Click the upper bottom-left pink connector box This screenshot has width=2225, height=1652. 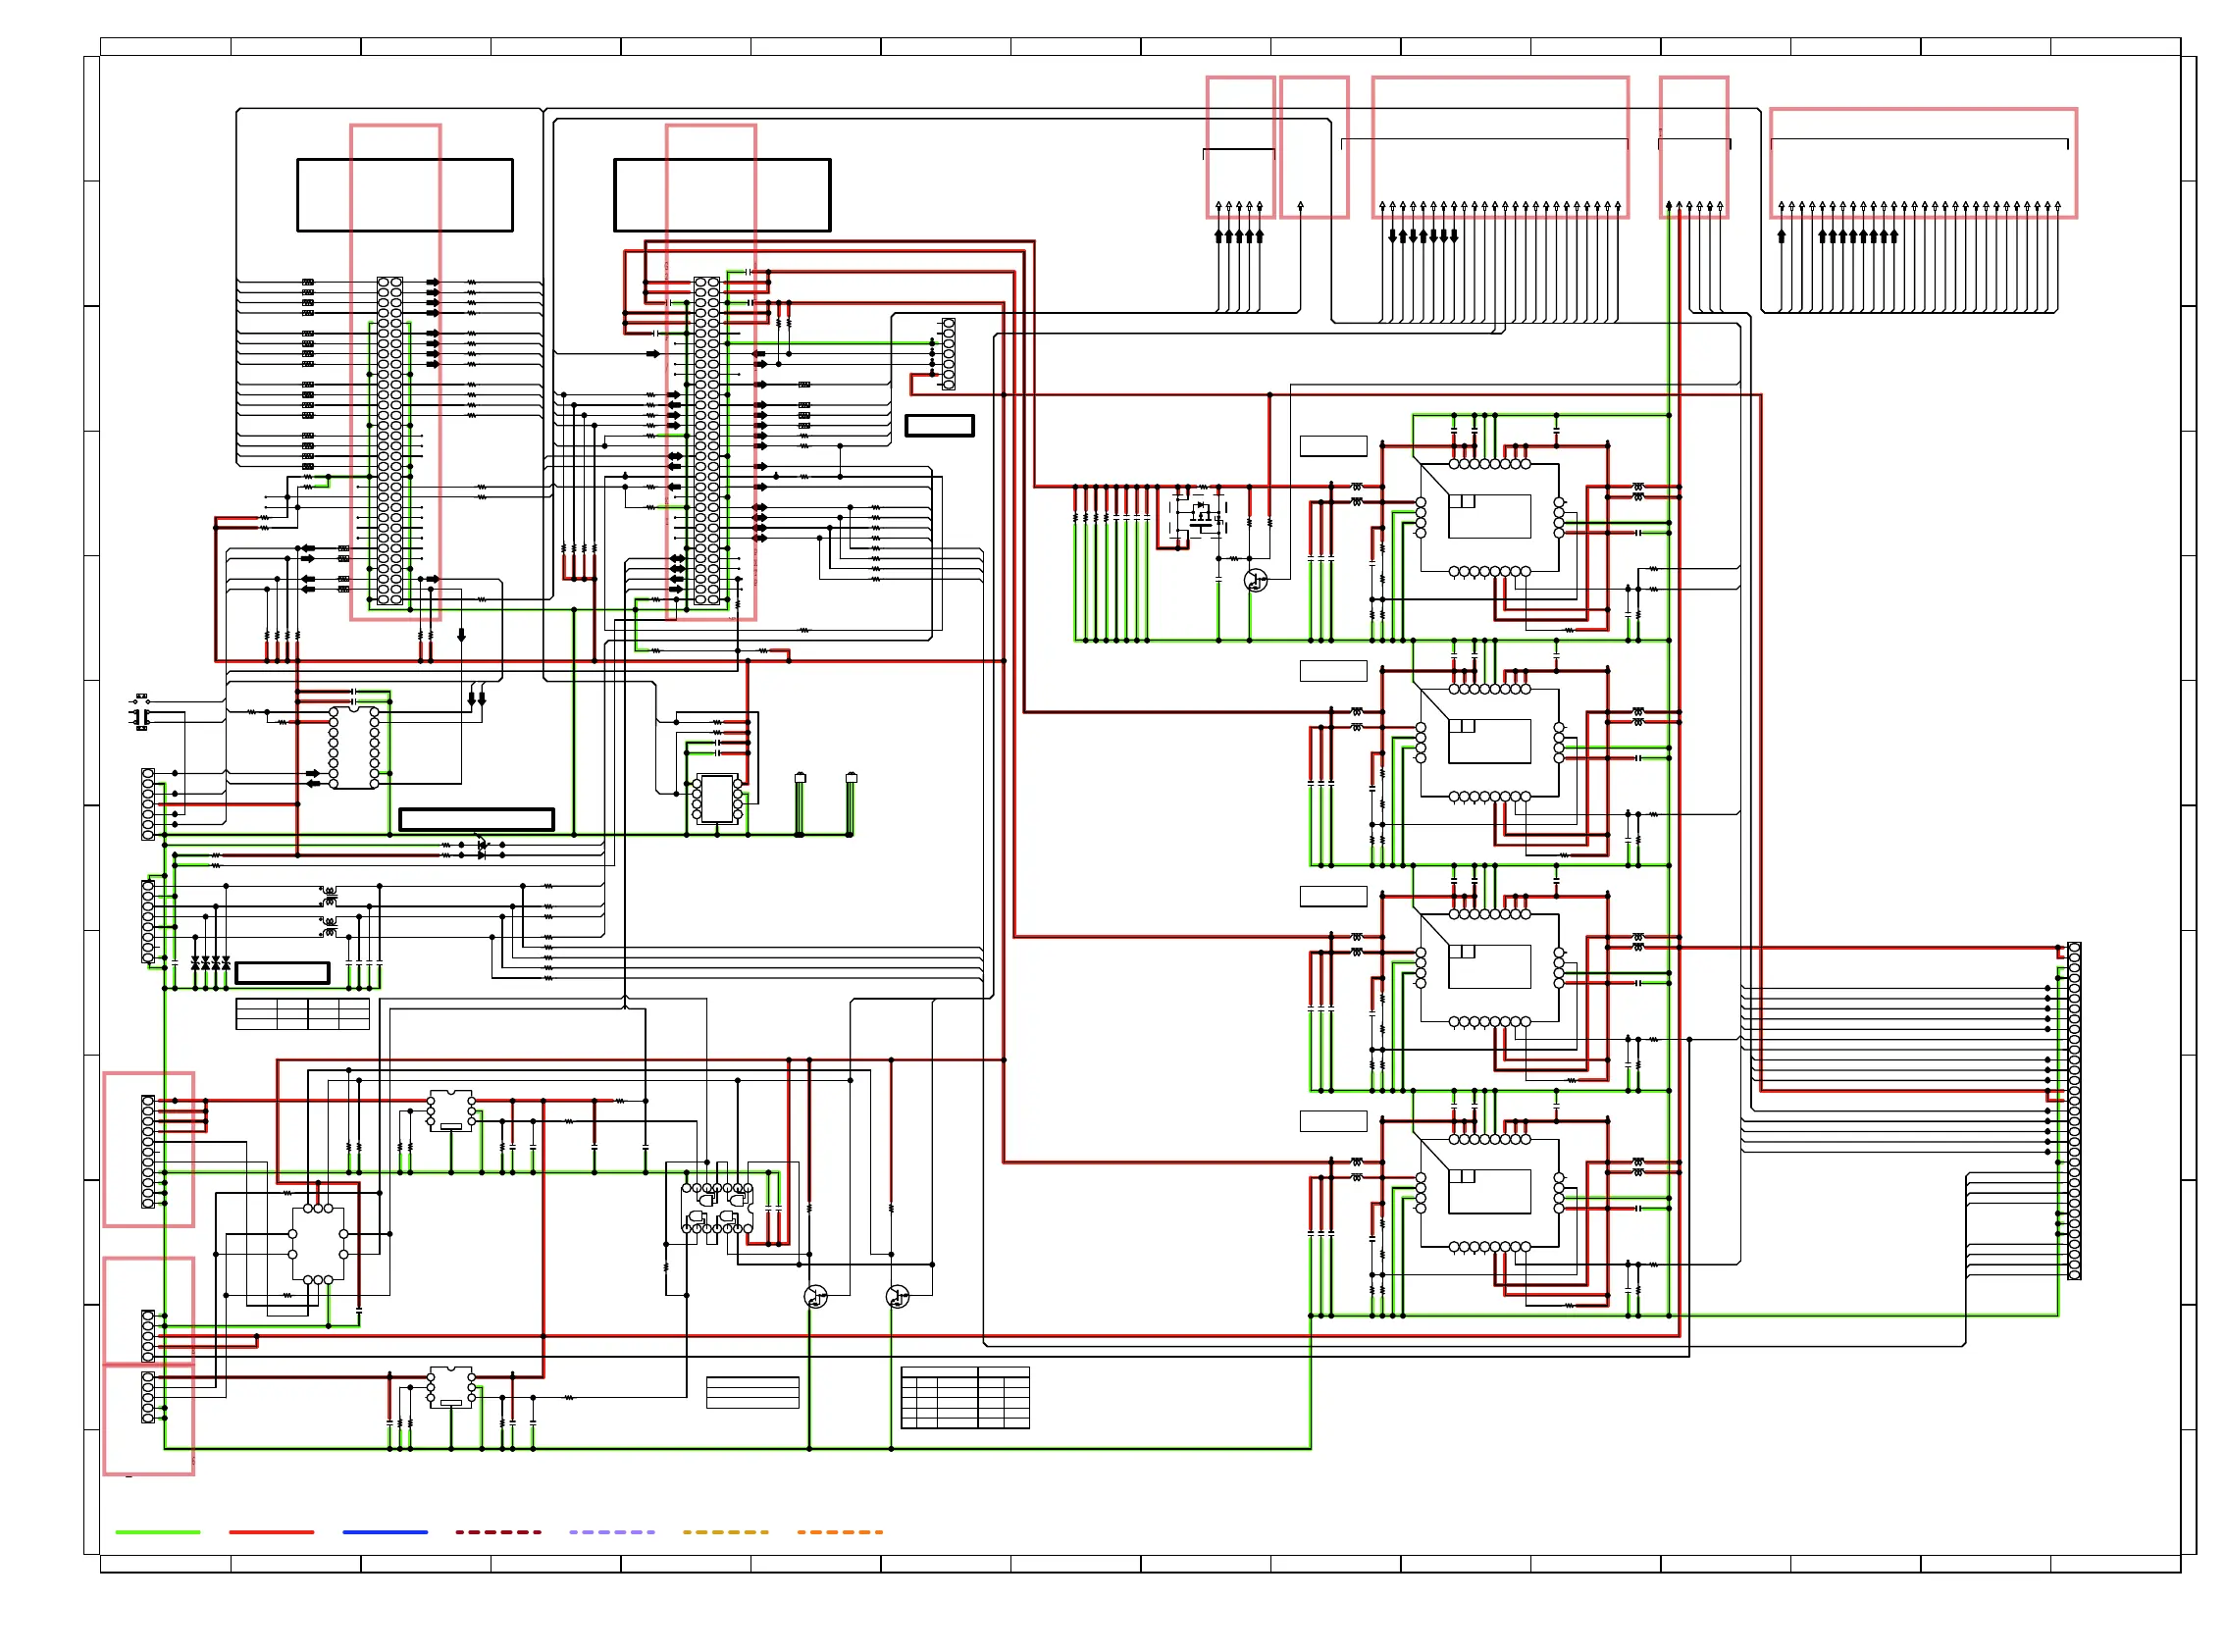click(x=148, y=1148)
